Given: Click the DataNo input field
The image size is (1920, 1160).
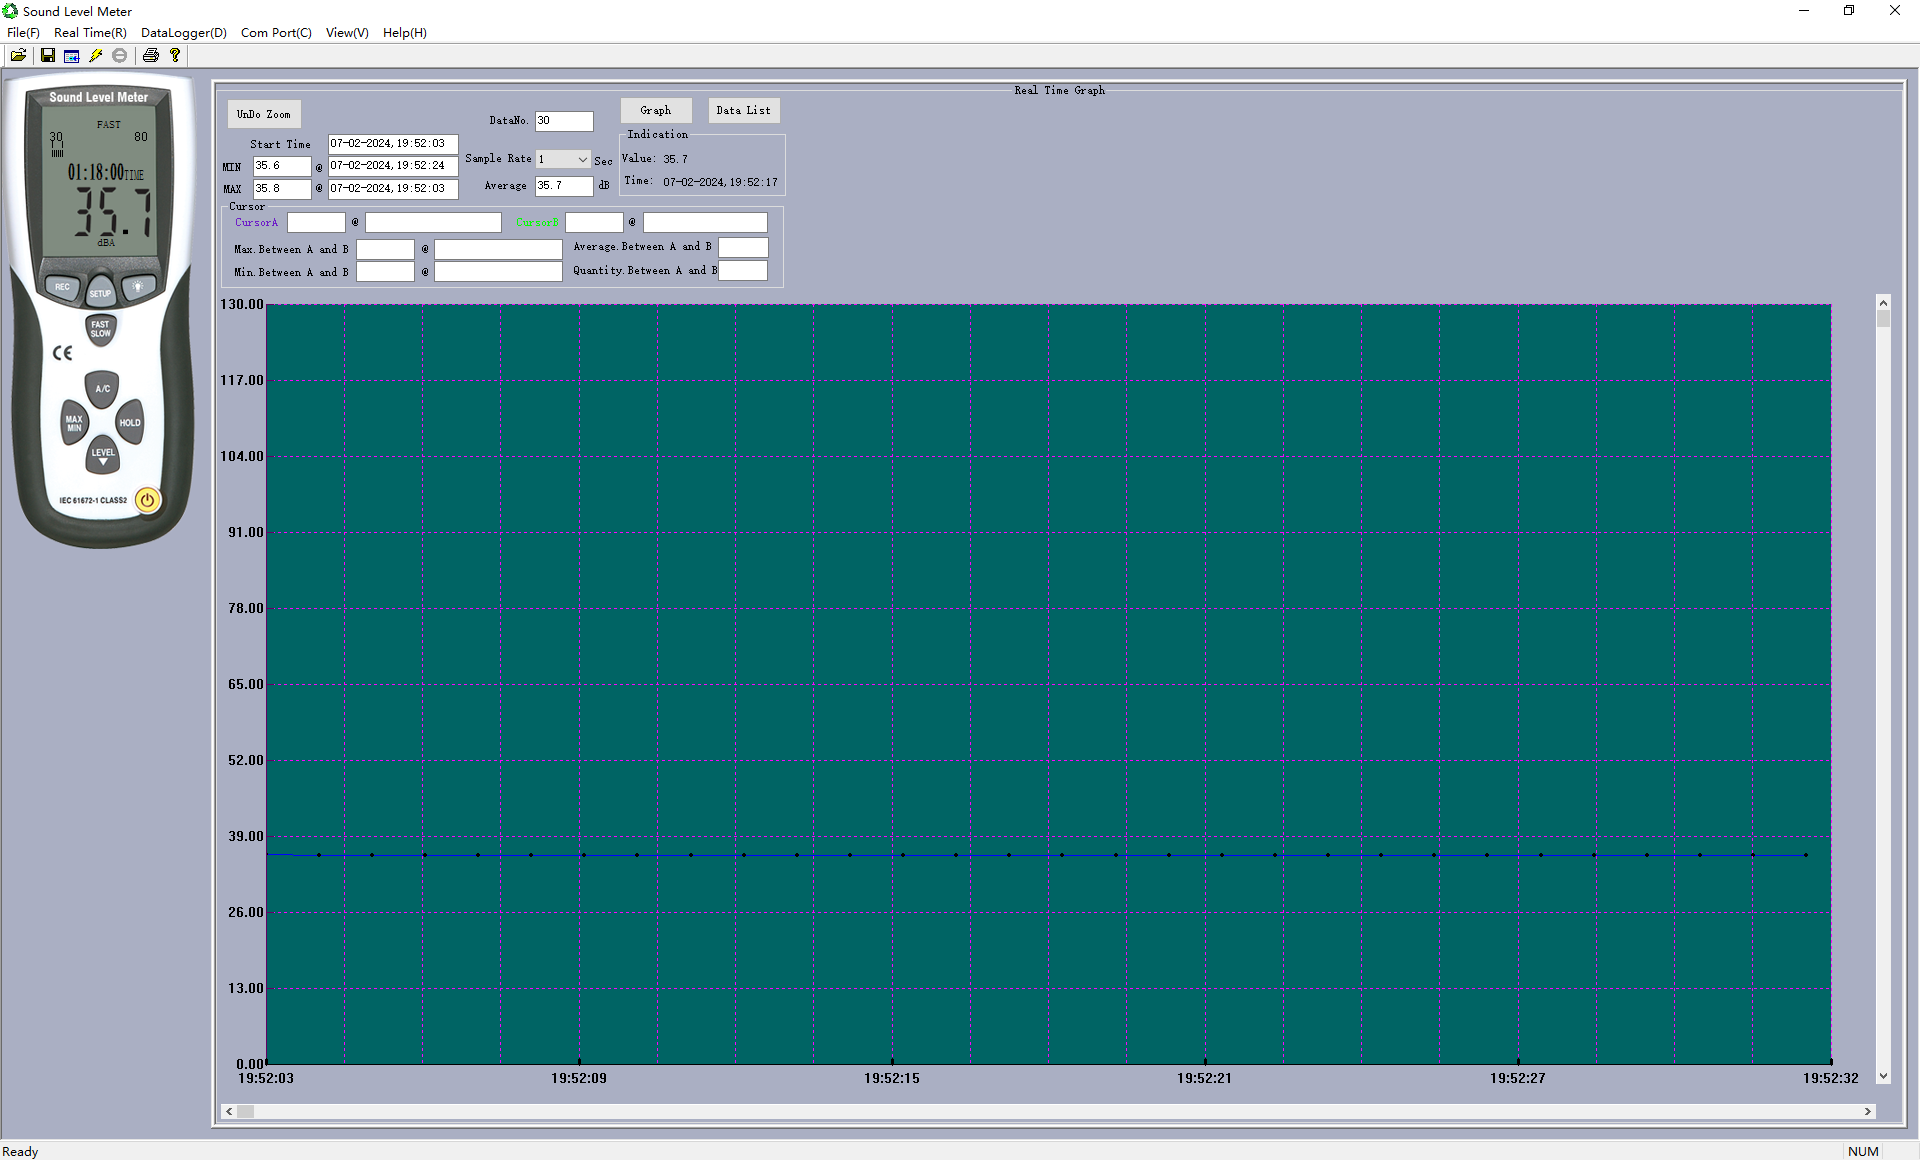Looking at the screenshot, I should (x=566, y=121).
